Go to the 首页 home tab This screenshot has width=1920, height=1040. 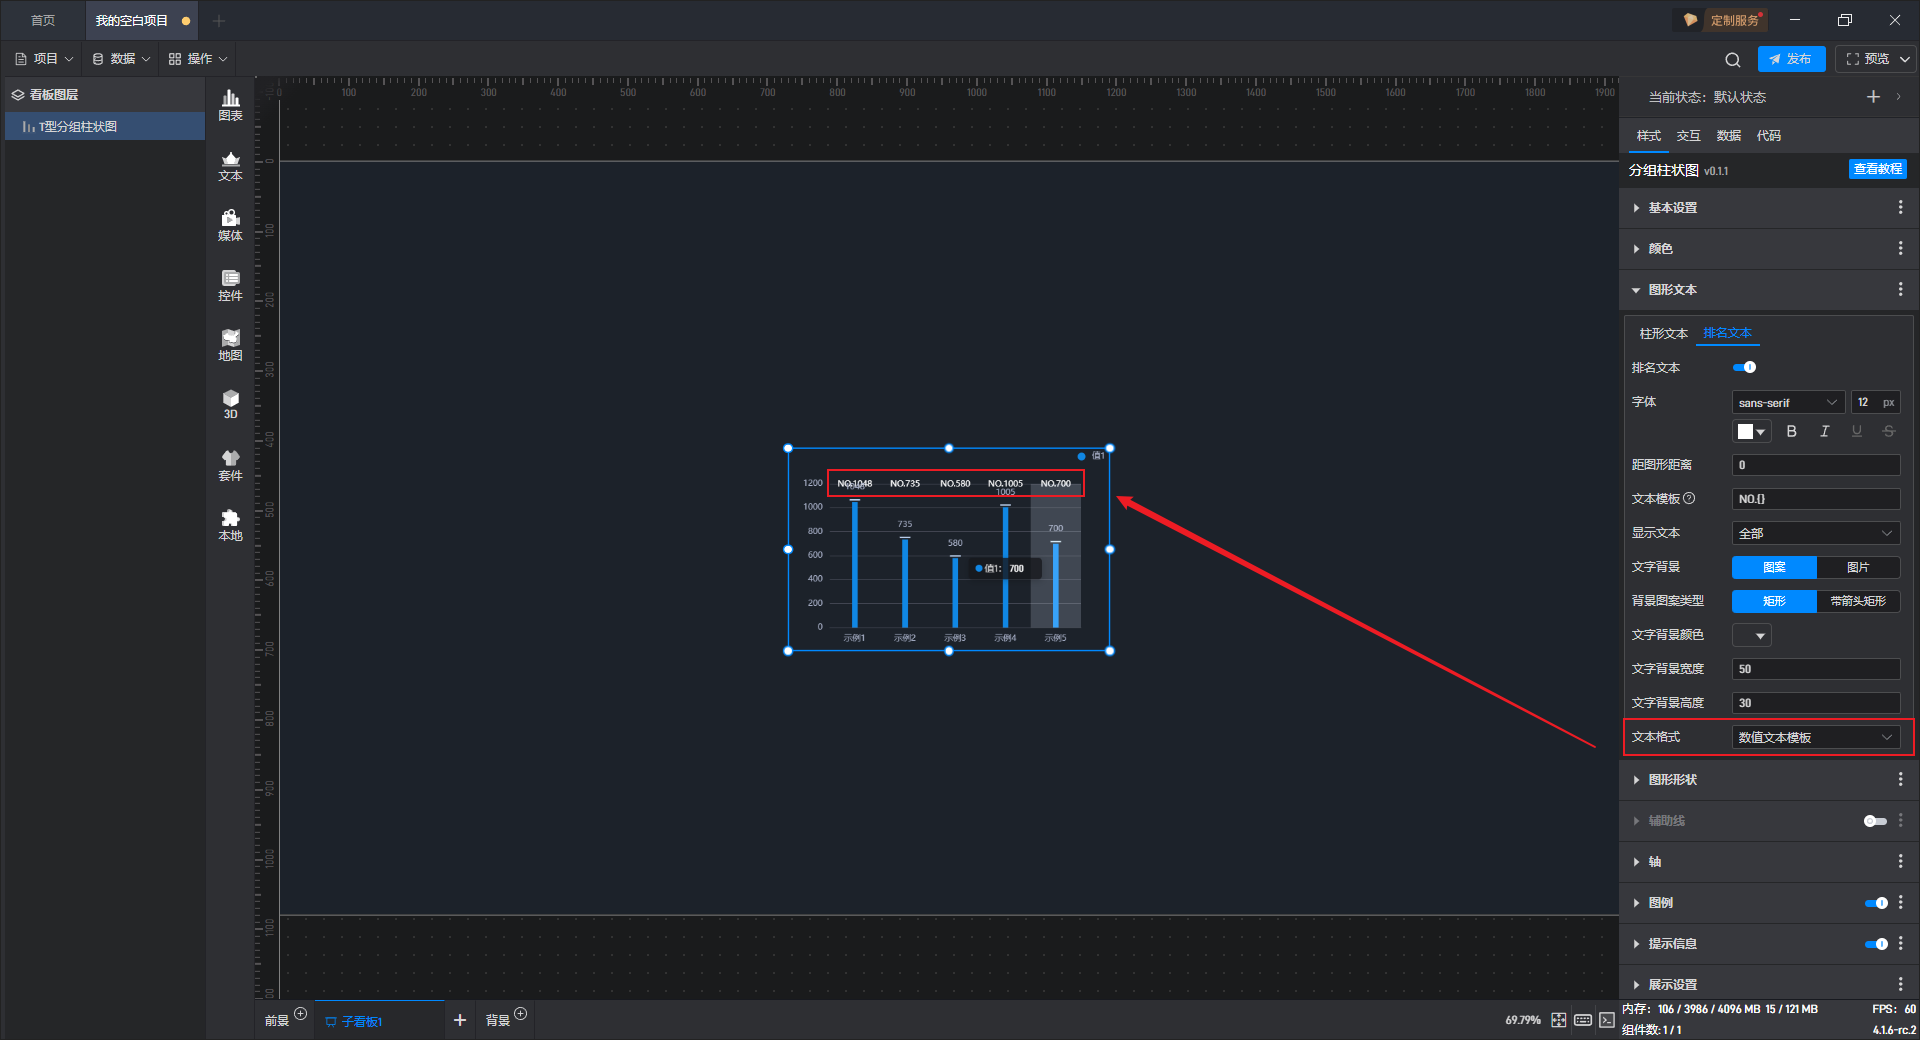pyautogui.click(x=43, y=20)
